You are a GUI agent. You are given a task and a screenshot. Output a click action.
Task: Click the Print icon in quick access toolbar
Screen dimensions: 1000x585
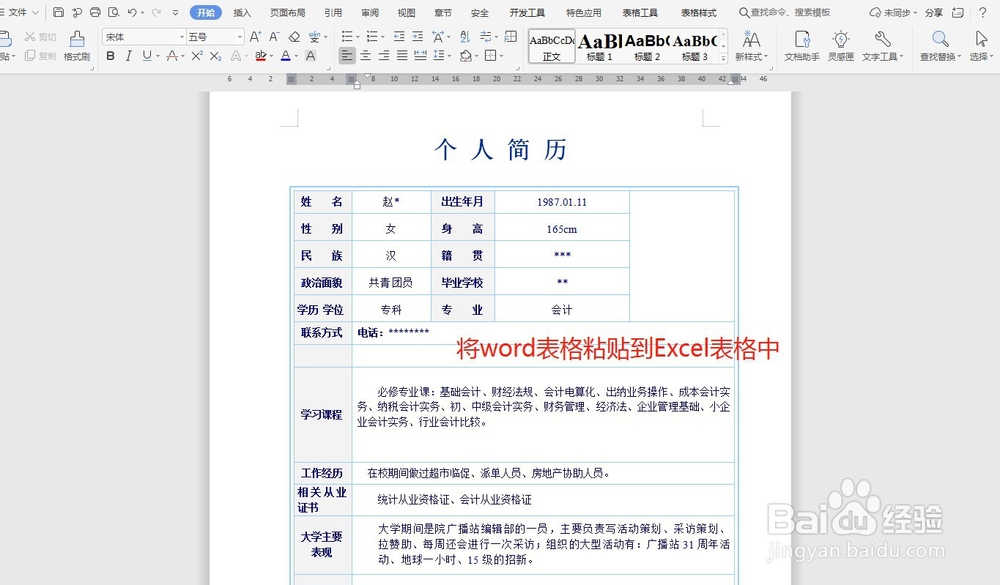(x=95, y=12)
